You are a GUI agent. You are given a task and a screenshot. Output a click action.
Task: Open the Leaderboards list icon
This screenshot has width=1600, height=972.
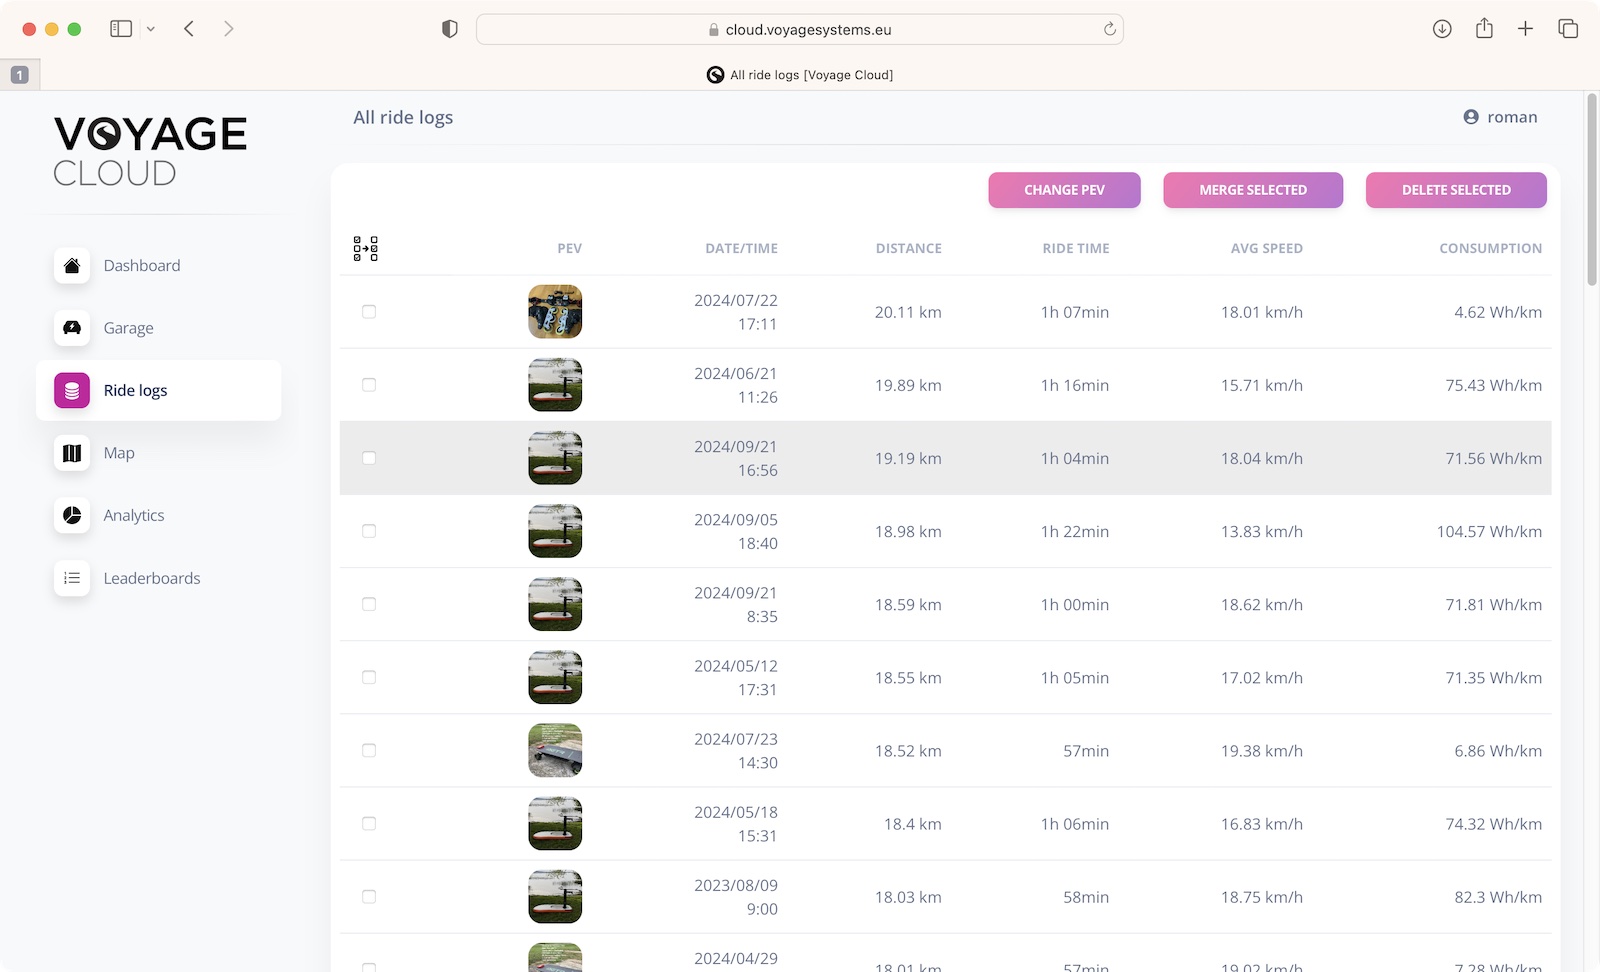click(x=72, y=578)
